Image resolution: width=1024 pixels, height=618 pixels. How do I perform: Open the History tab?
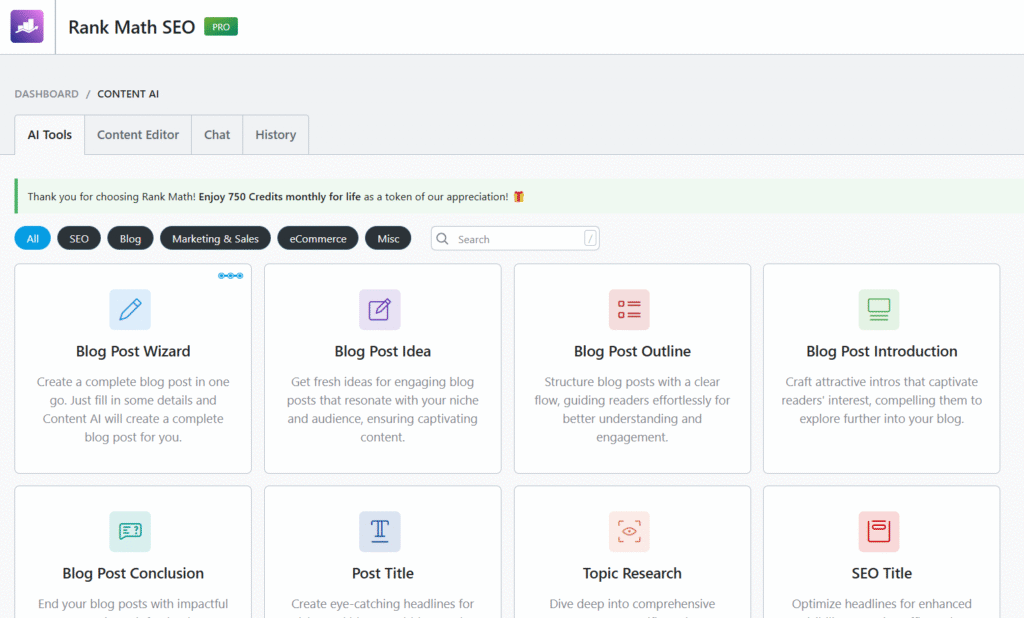pos(276,135)
